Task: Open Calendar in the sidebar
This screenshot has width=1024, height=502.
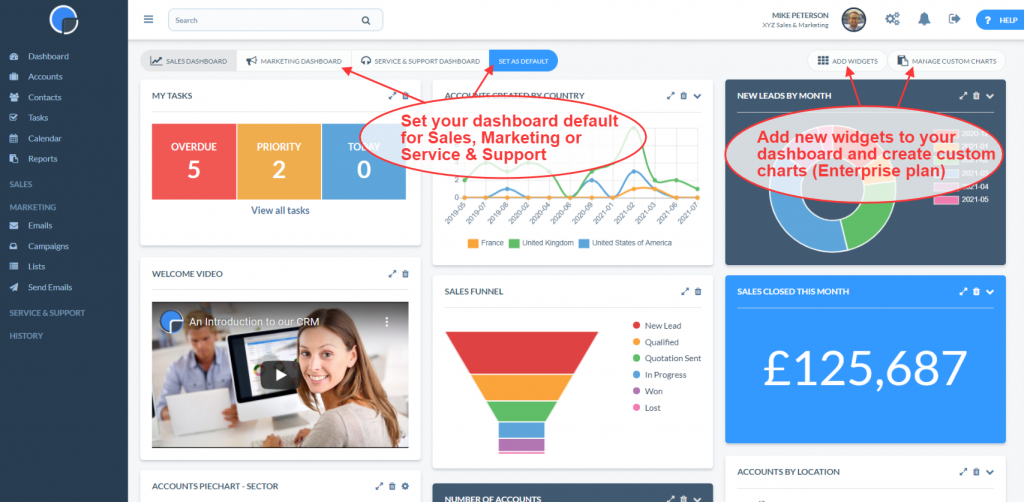Action: (44, 138)
